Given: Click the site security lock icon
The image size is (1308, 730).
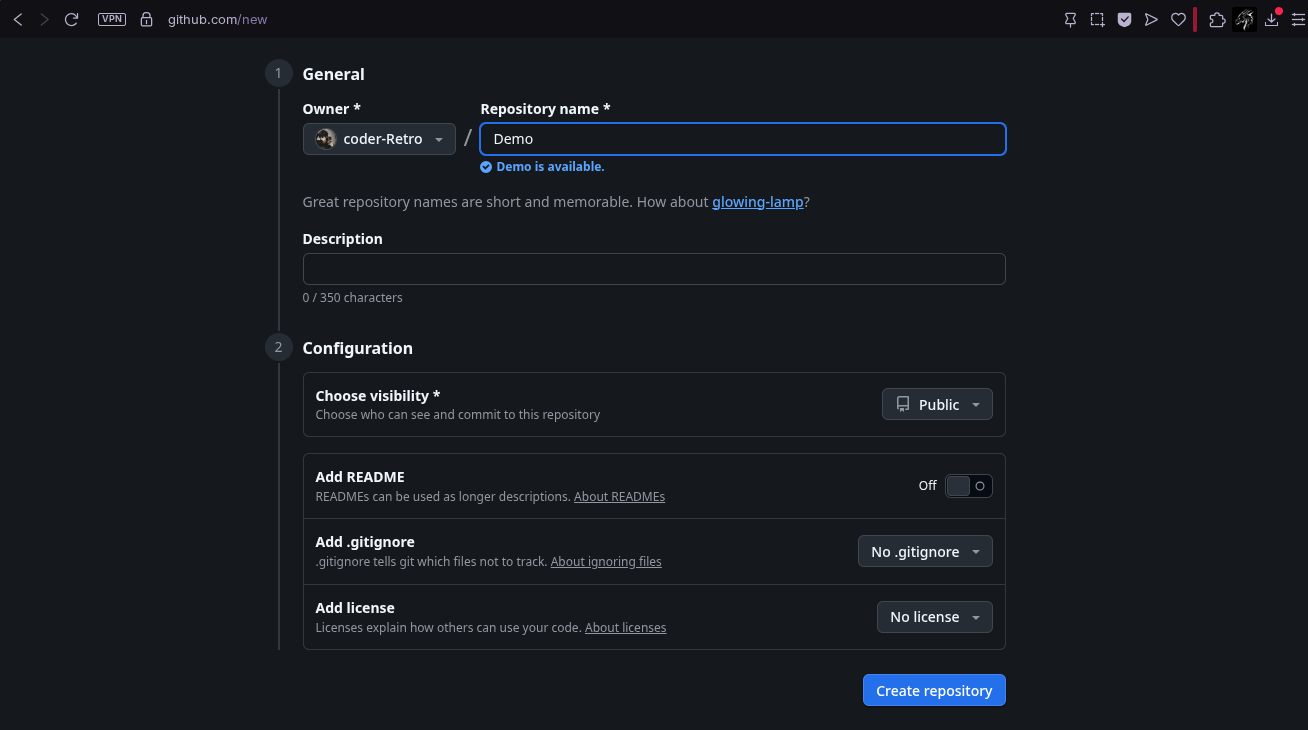Looking at the screenshot, I should pyautogui.click(x=147, y=19).
